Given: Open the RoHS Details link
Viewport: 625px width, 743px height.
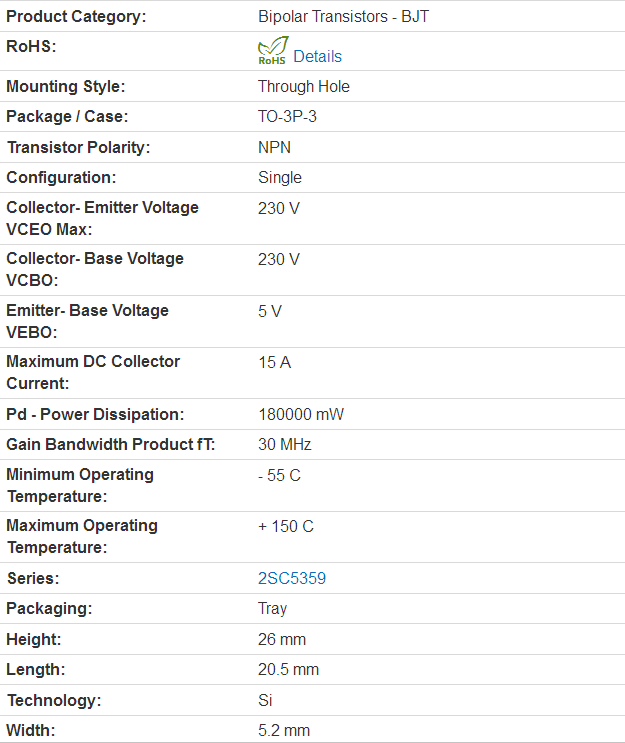Looking at the screenshot, I should [317, 56].
